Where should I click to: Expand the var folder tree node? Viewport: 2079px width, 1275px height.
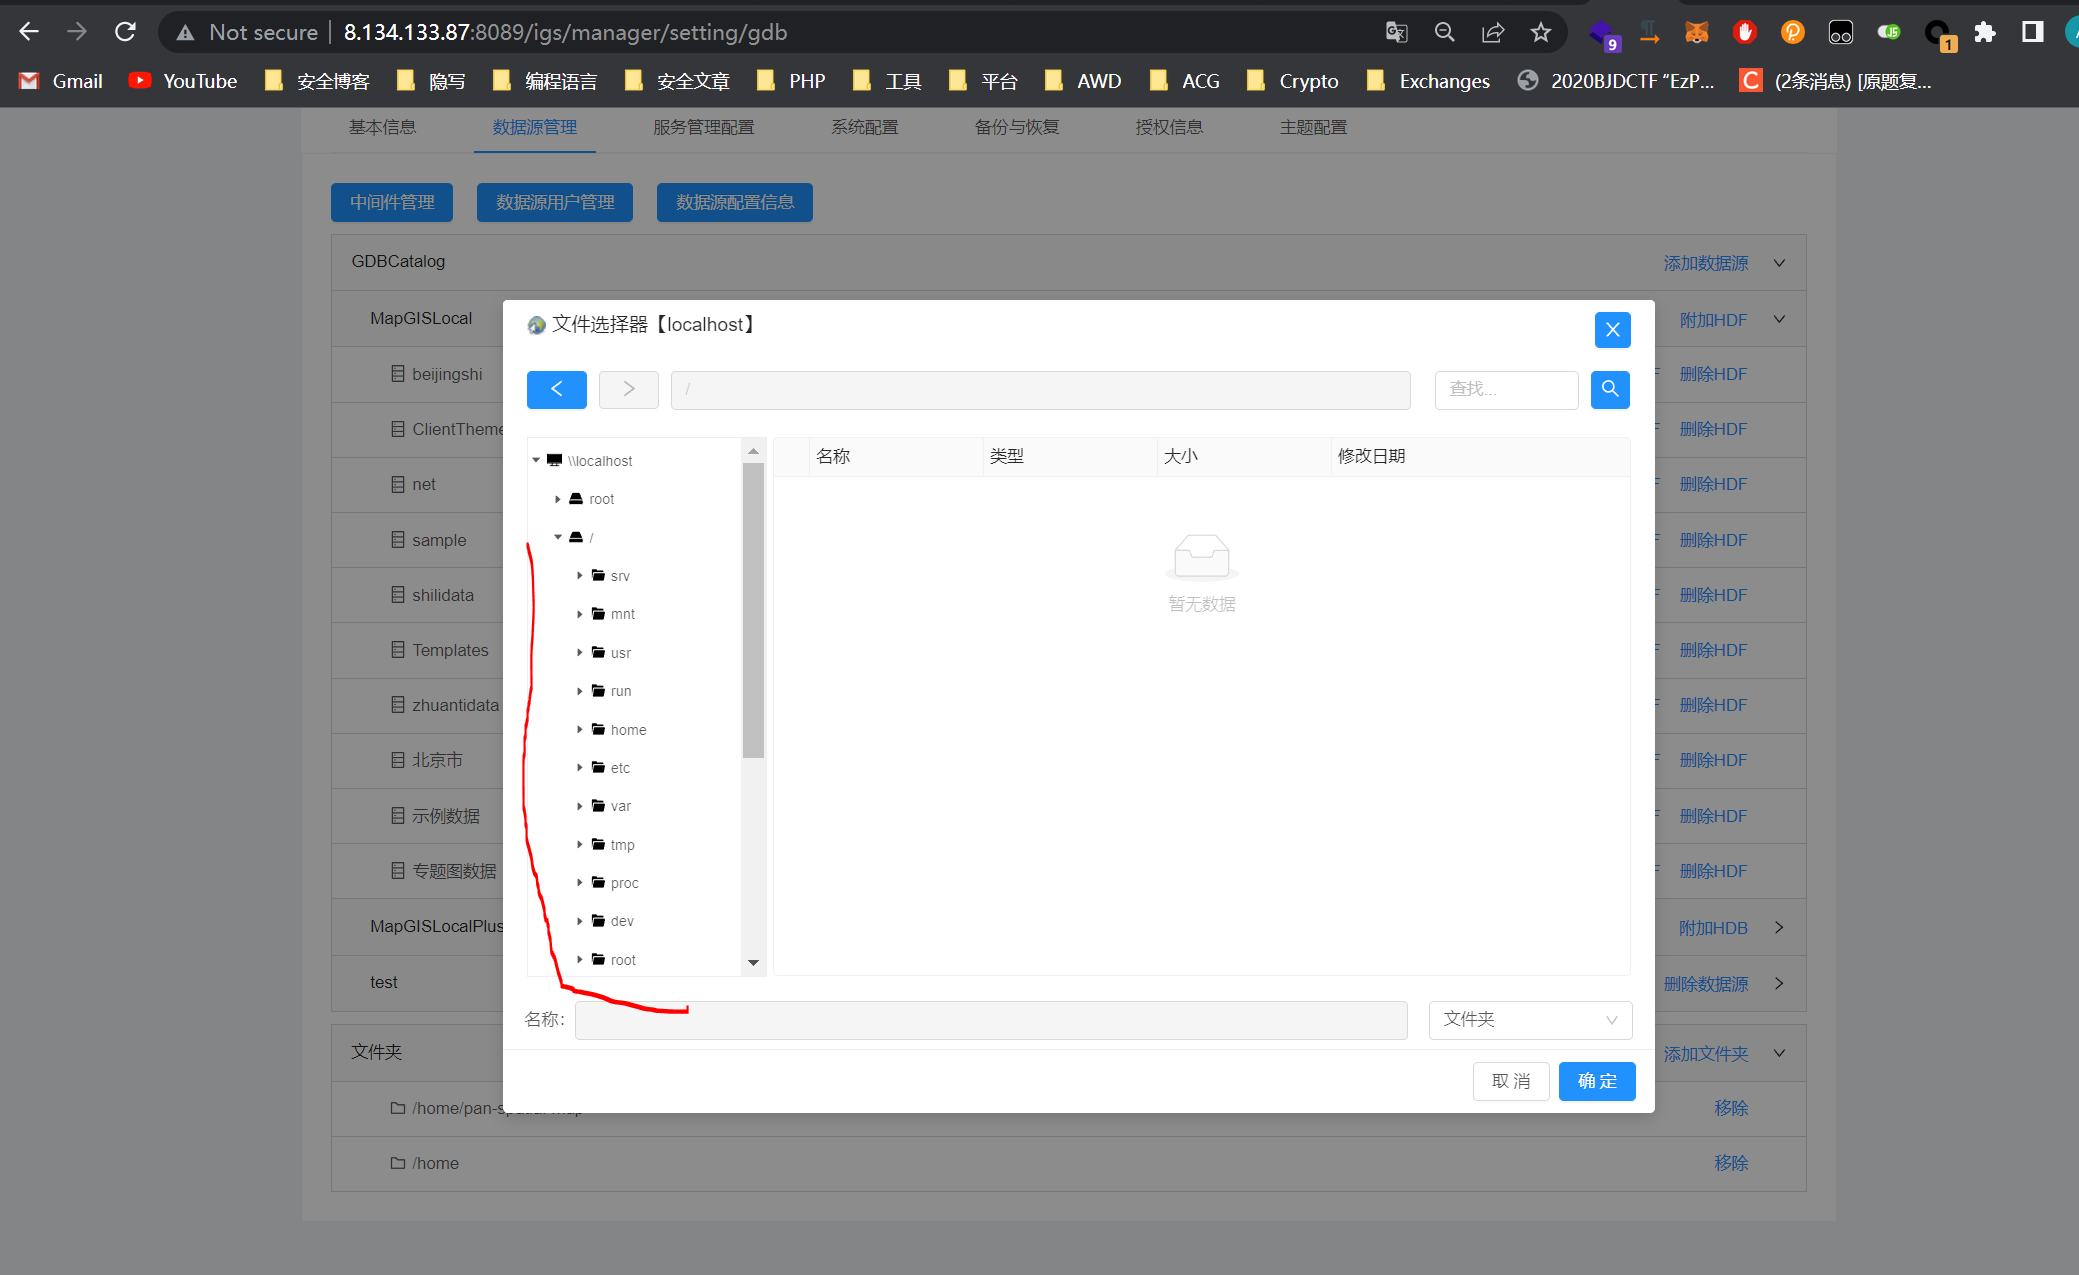coord(579,806)
